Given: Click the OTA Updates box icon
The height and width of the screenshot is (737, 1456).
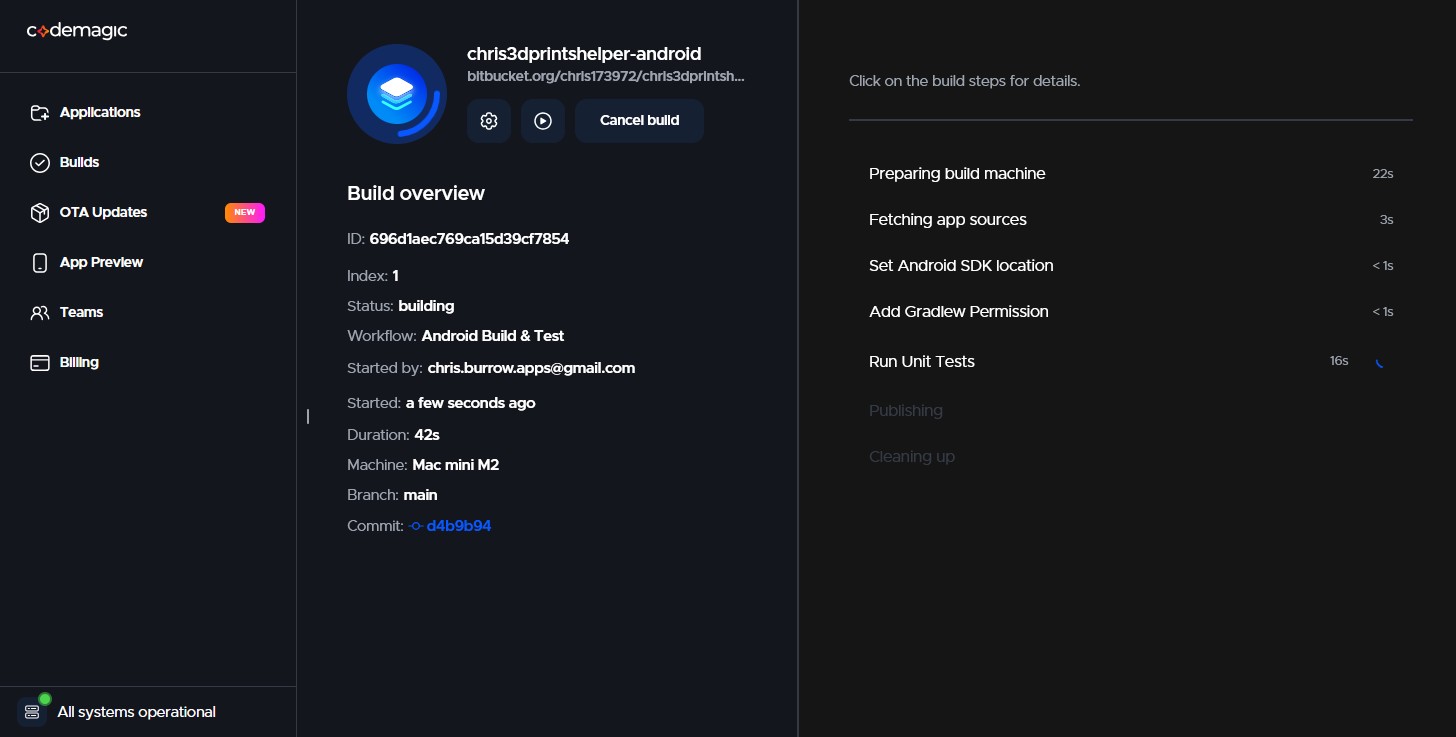Looking at the screenshot, I should [40, 212].
